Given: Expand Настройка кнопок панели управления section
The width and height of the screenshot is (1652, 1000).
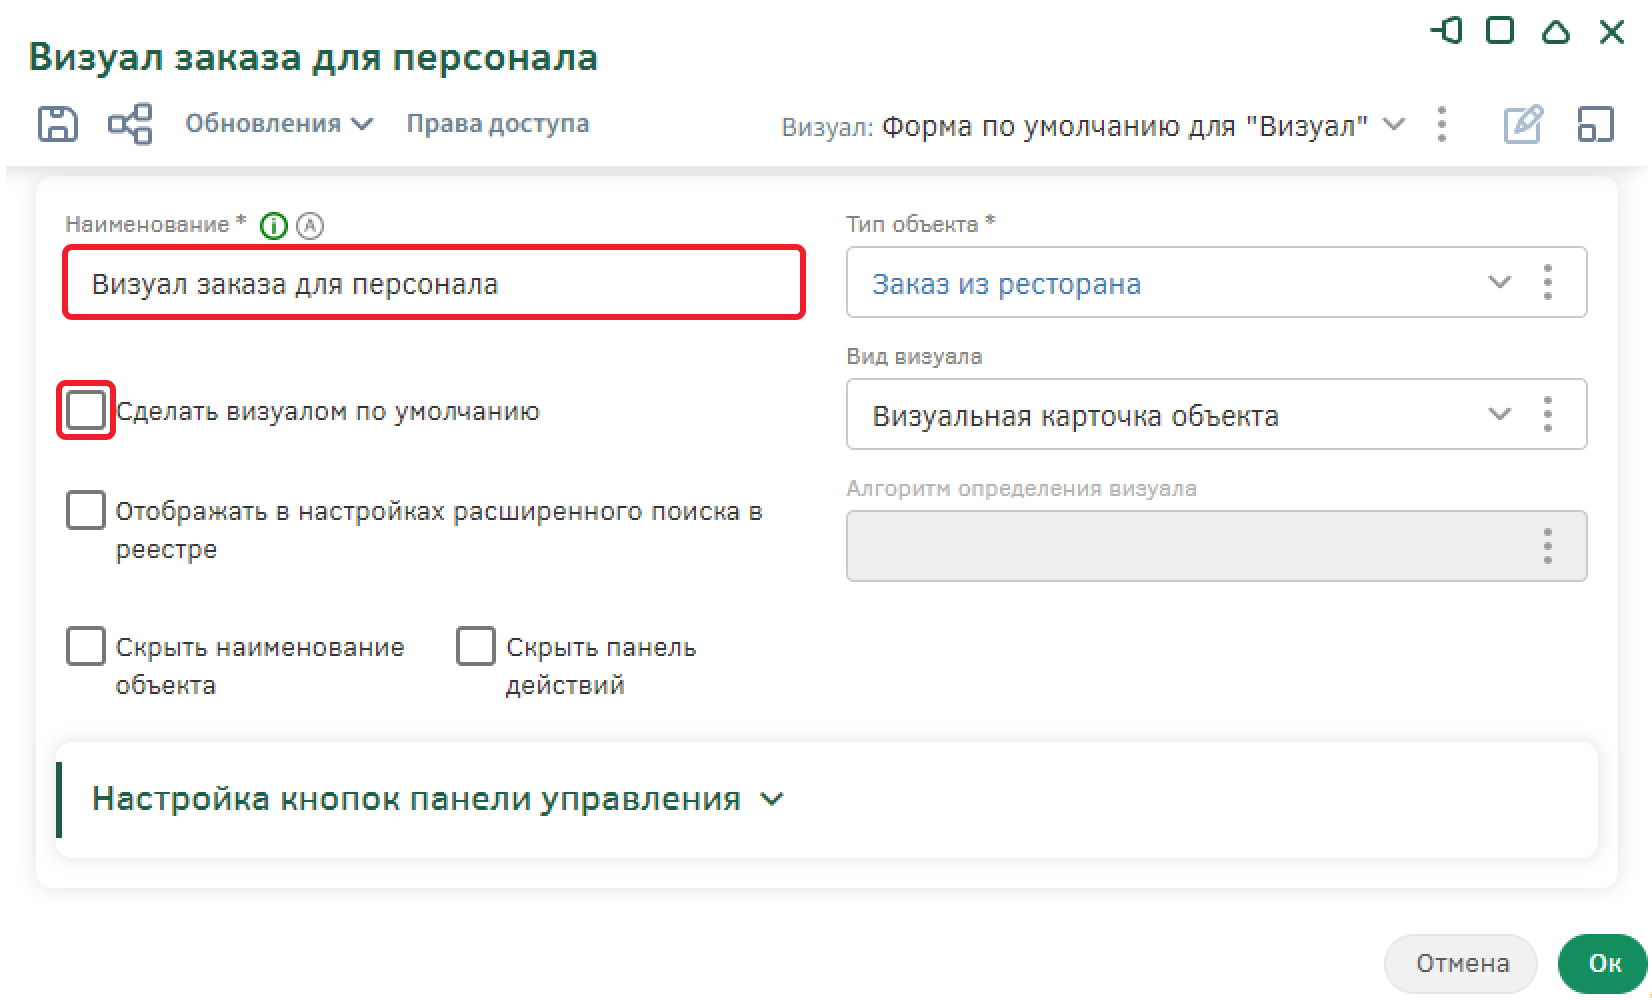Looking at the screenshot, I should [x=771, y=800].
